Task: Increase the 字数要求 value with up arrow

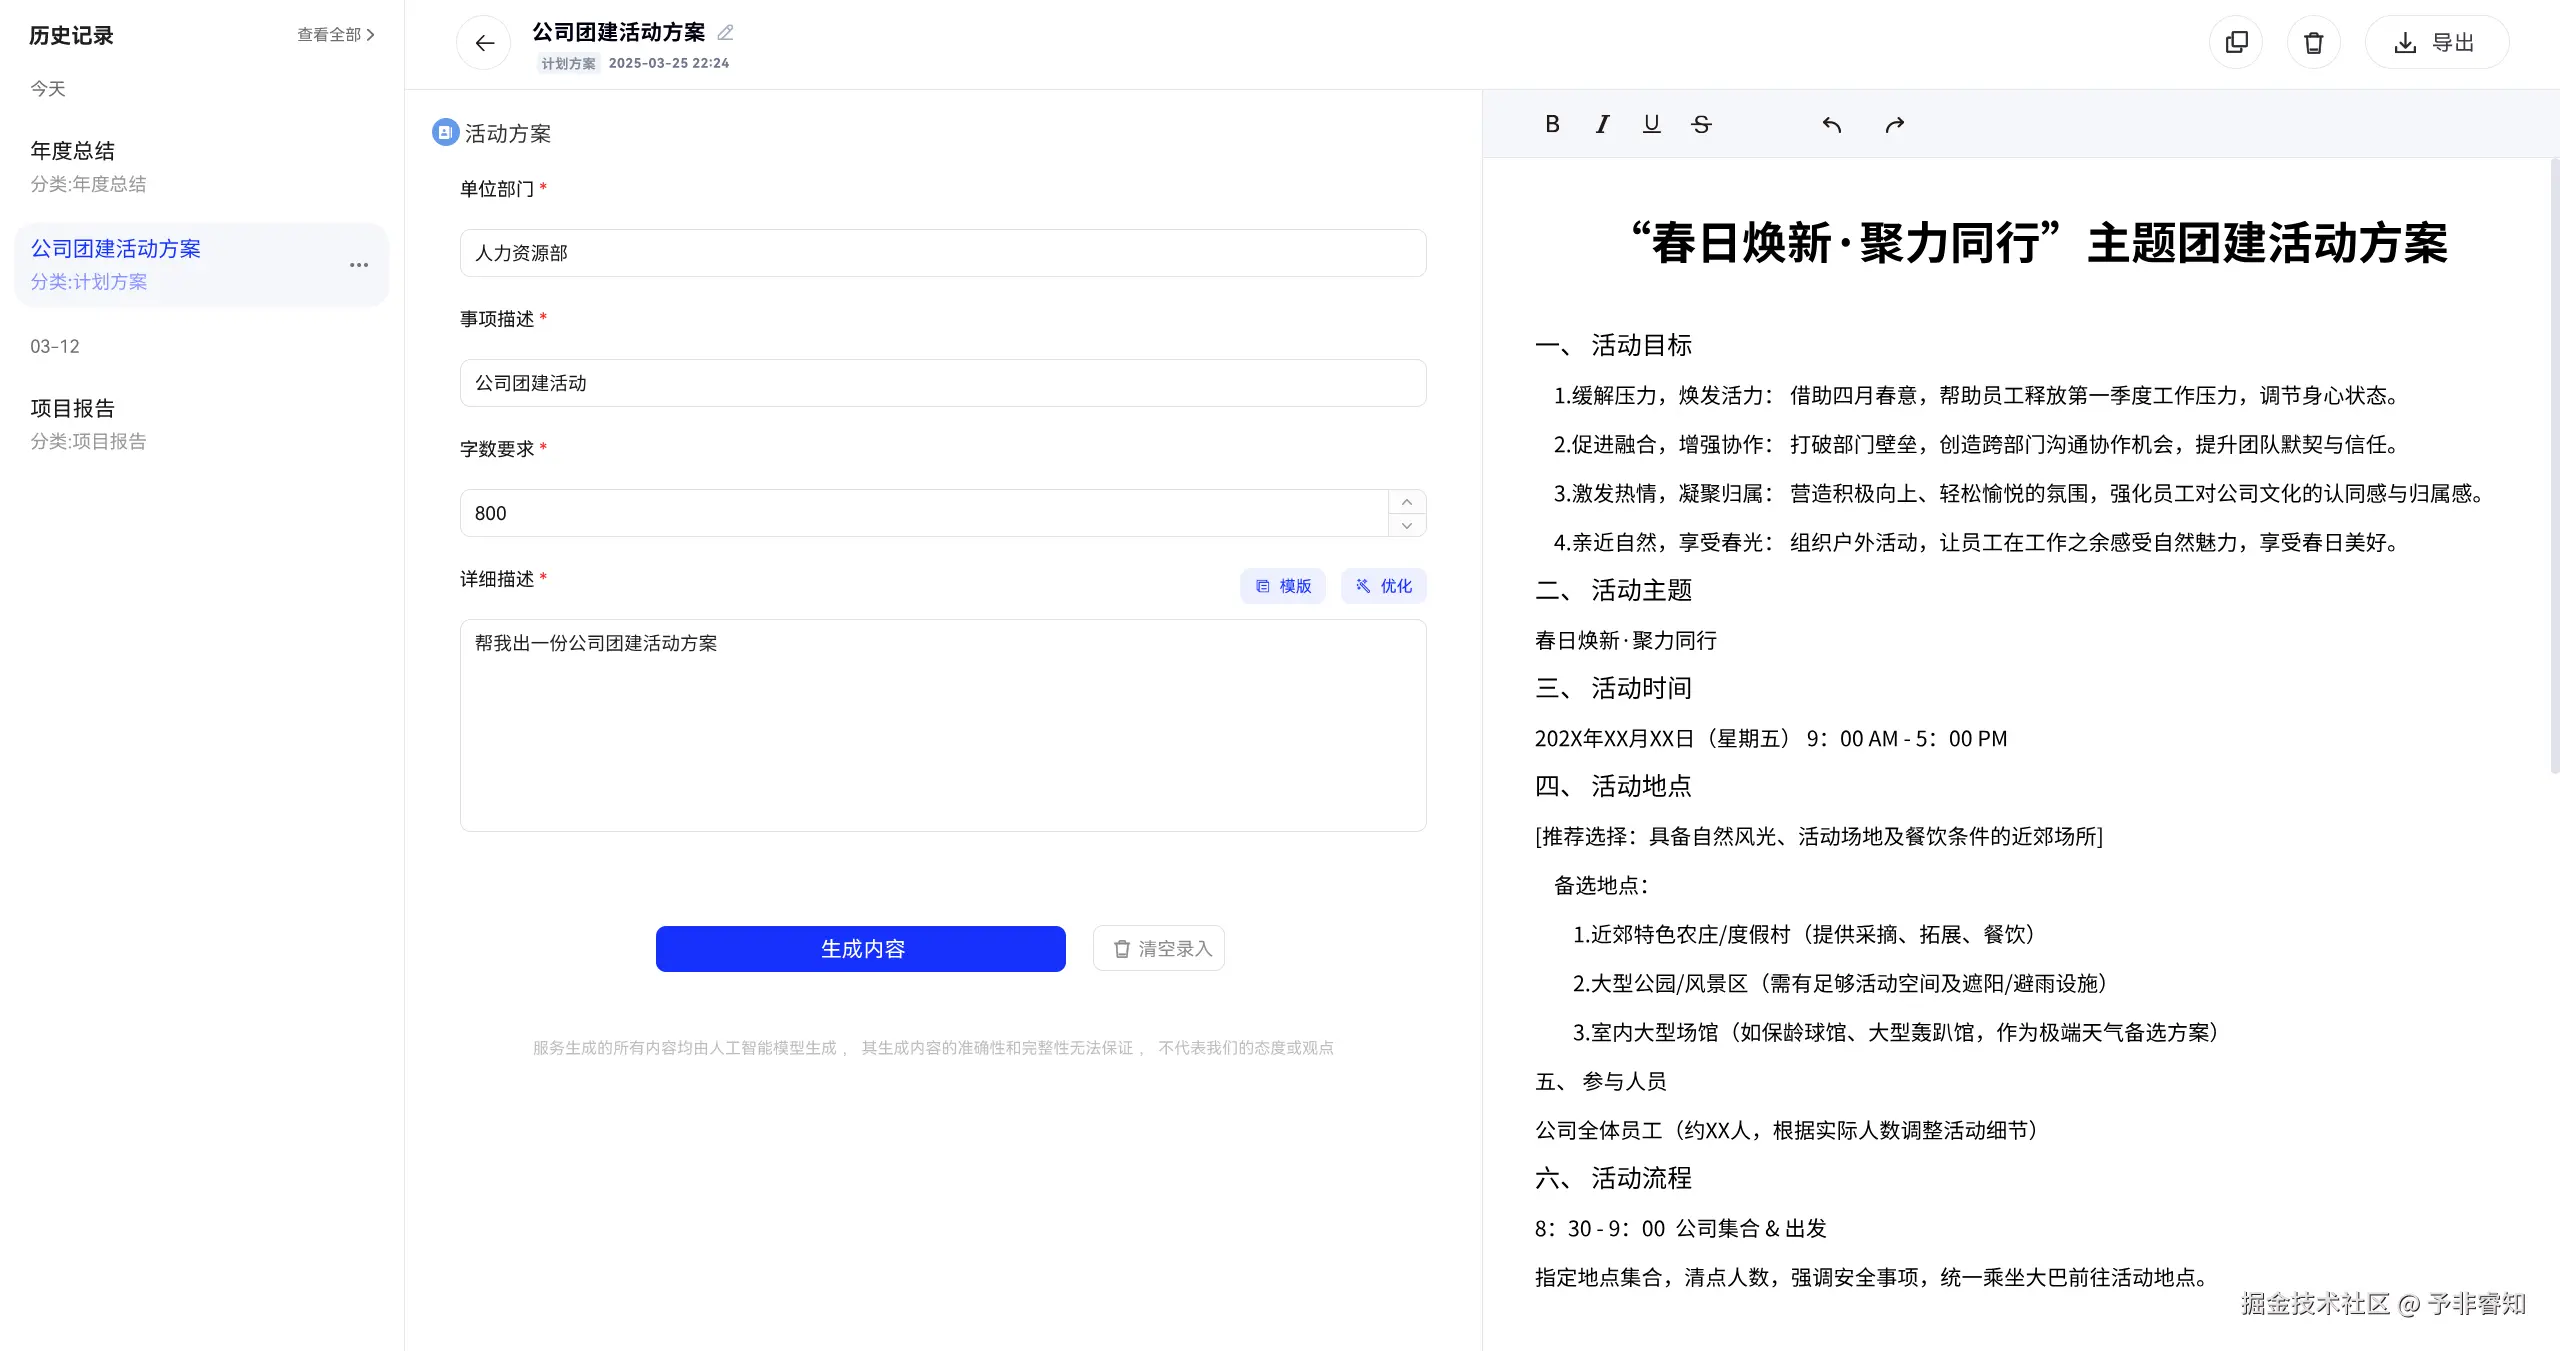Action: coord(1407,502)
